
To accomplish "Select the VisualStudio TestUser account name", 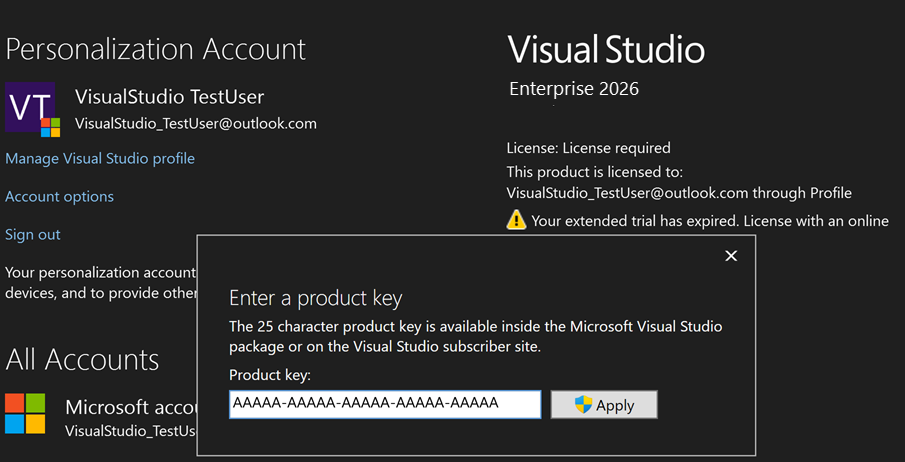I will (x=169, y=97).
